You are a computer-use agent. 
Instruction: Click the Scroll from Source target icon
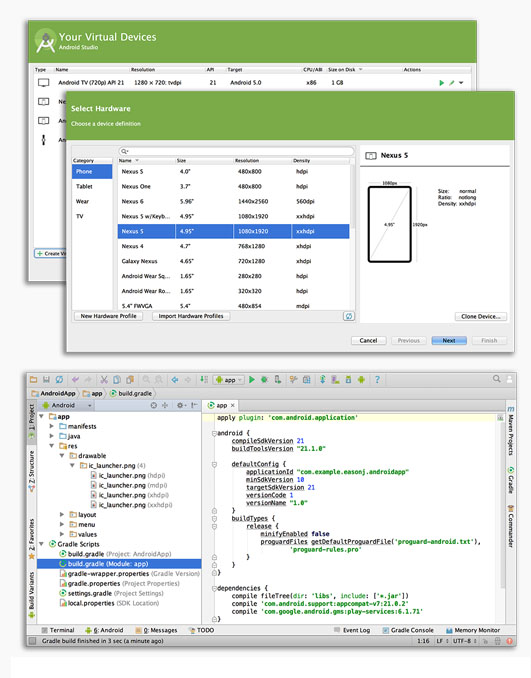(x=154, y=405)
